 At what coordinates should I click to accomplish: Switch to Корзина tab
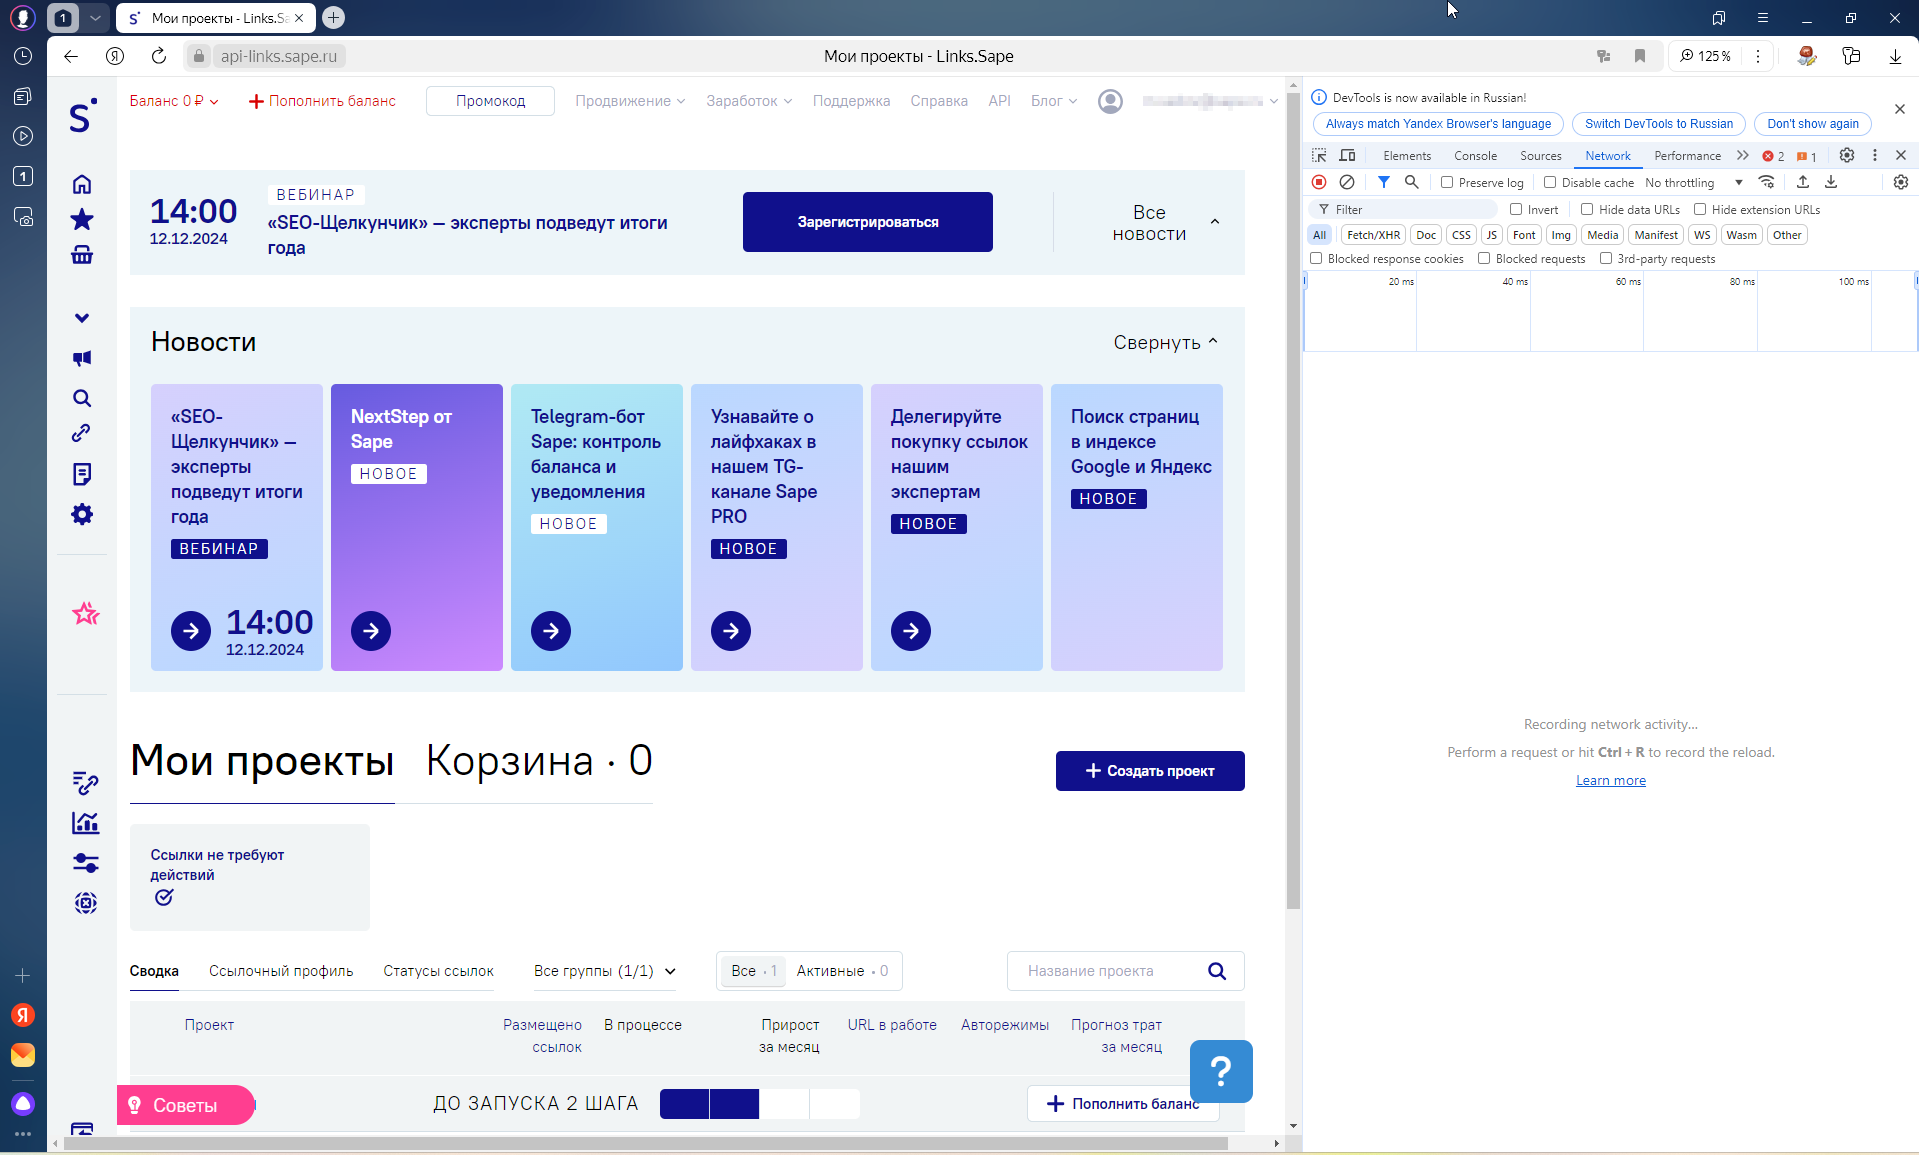(x=539, y=761)
